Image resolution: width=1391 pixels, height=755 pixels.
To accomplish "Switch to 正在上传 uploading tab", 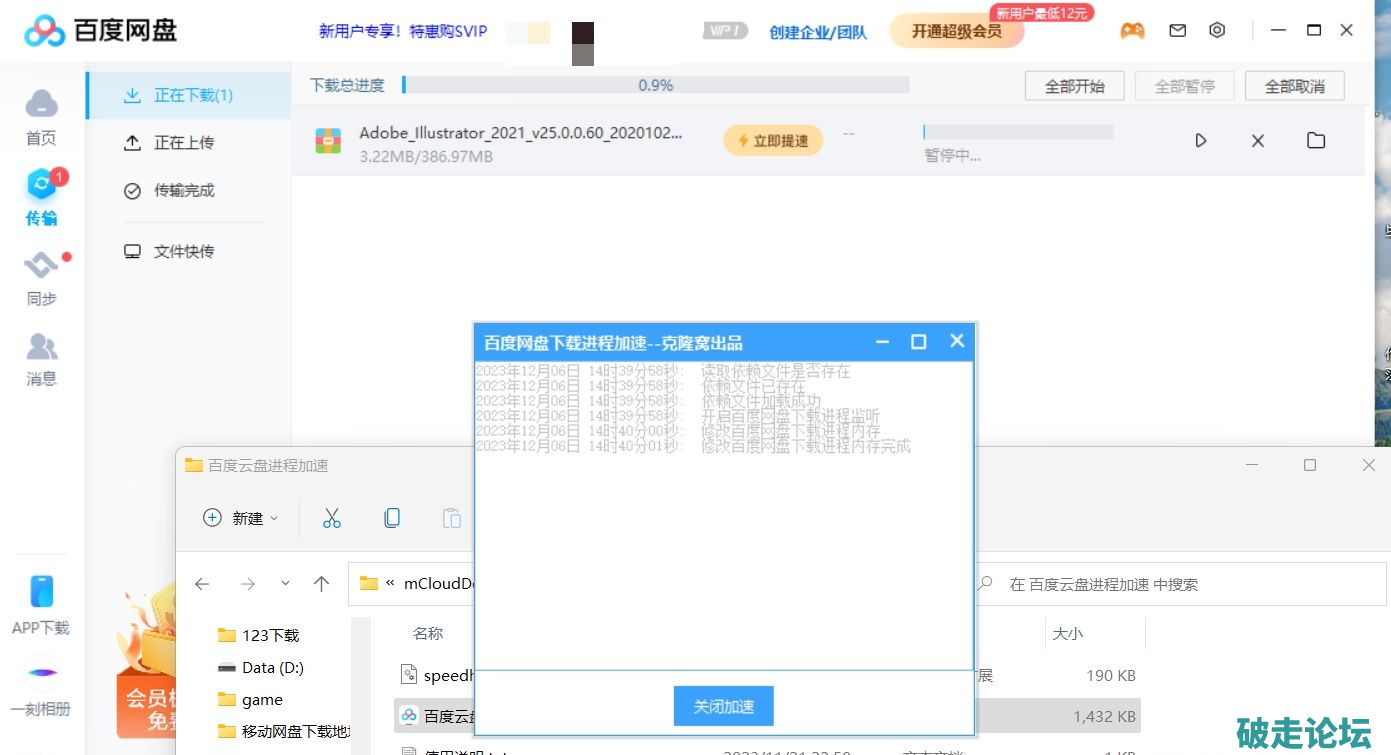I will point(183,143).
